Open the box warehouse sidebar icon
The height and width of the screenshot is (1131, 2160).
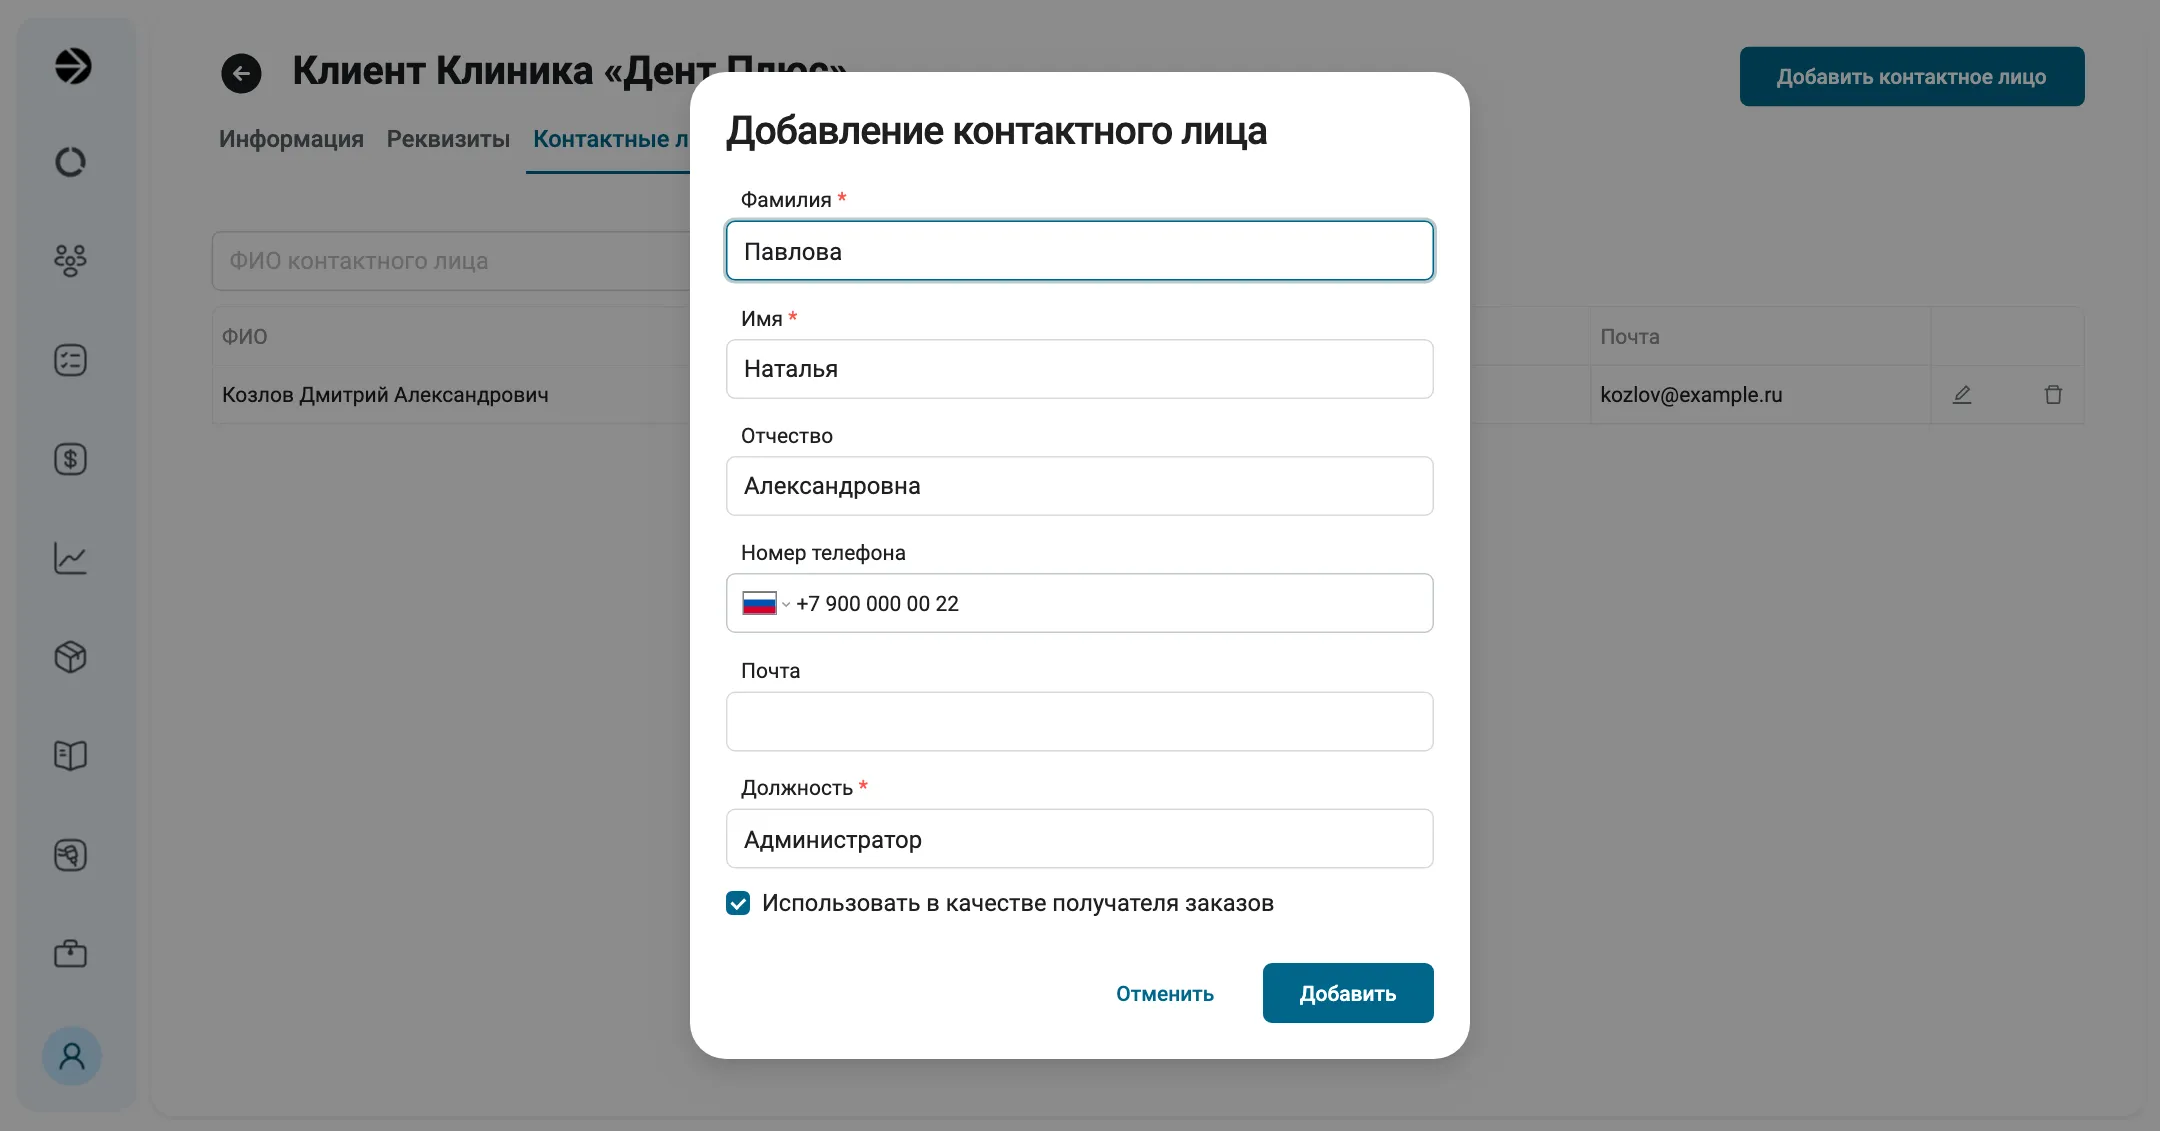pyautogui.click(x=70, y=657)
